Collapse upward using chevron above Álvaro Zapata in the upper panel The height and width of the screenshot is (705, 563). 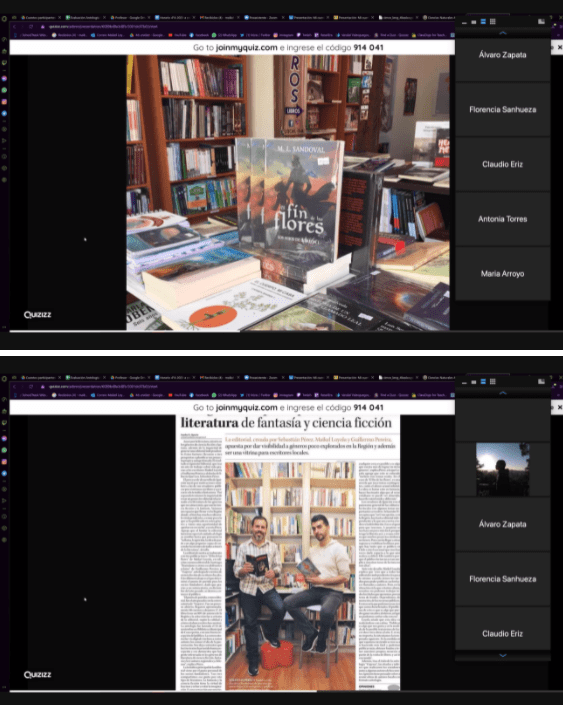point(503,33)
